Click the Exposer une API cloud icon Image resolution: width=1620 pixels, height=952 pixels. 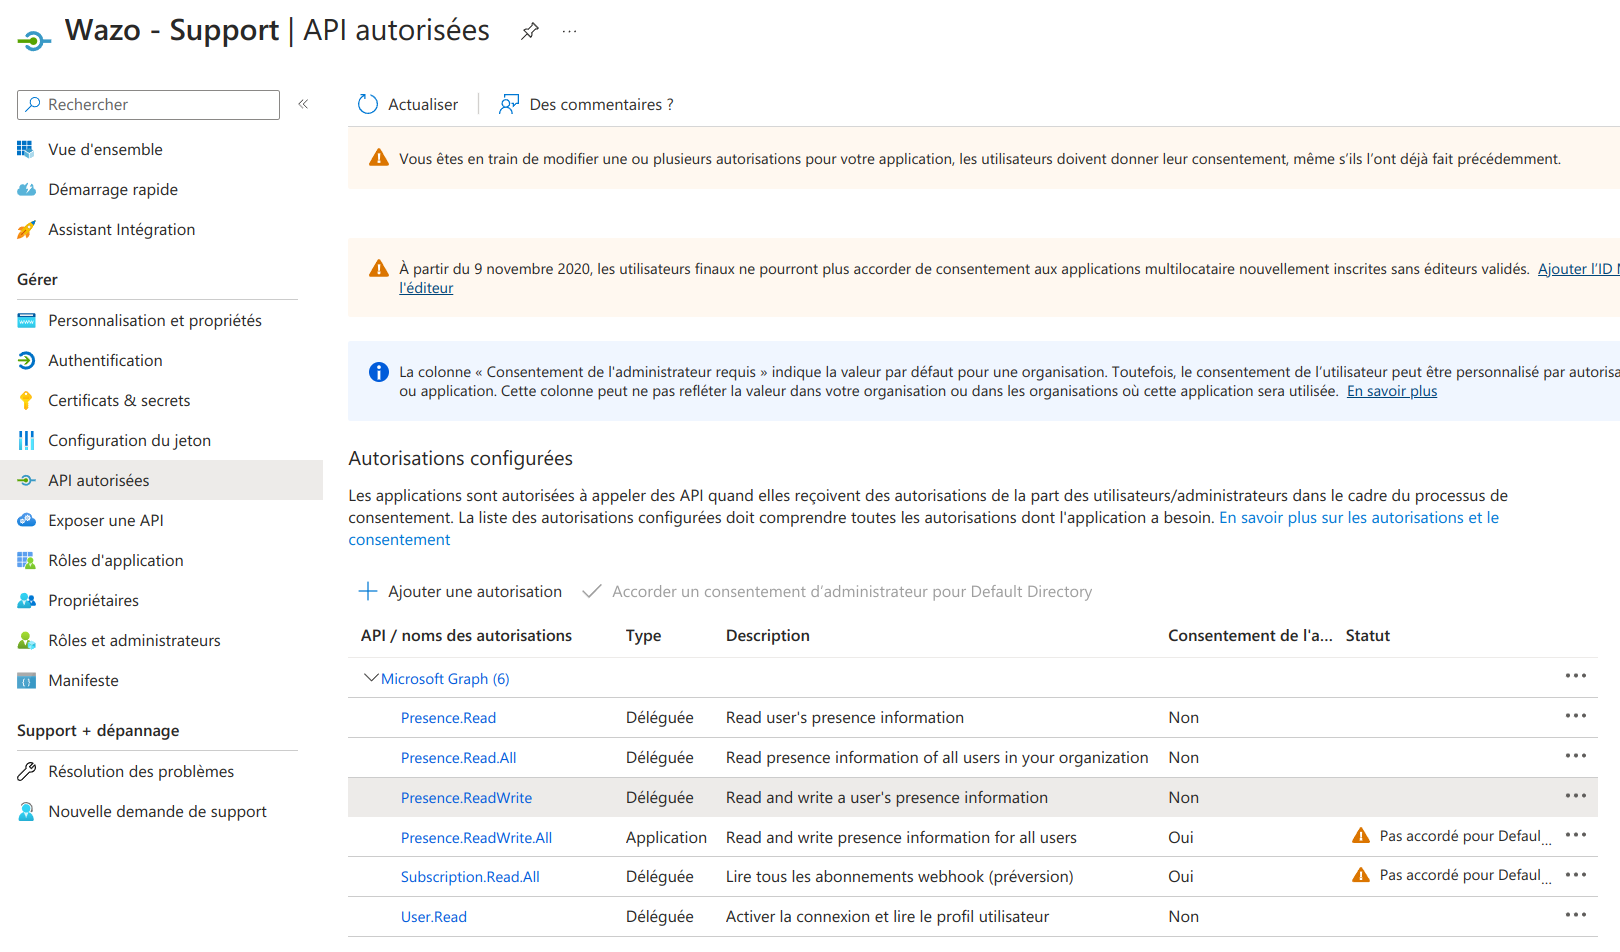26,520
